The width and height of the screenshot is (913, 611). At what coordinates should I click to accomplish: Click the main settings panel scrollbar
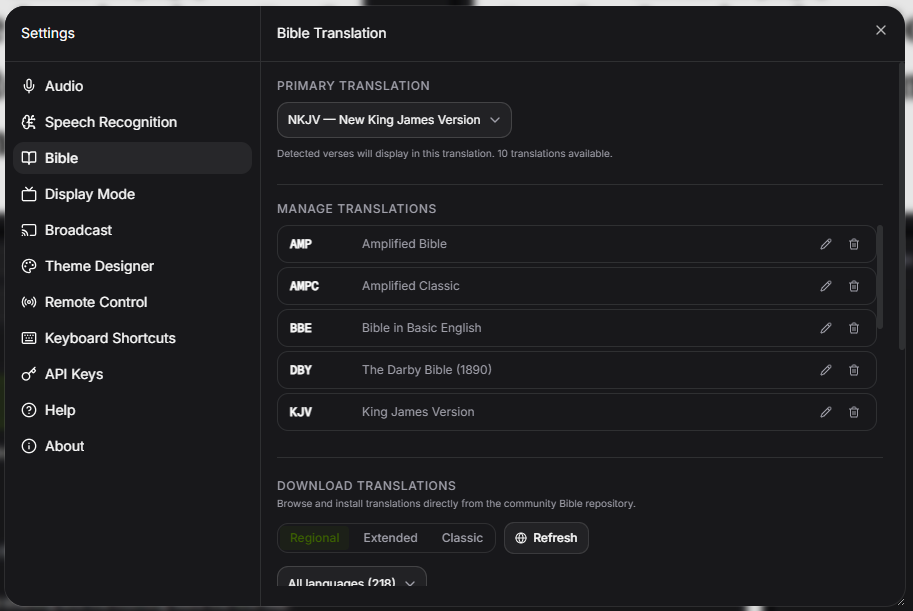902,205
